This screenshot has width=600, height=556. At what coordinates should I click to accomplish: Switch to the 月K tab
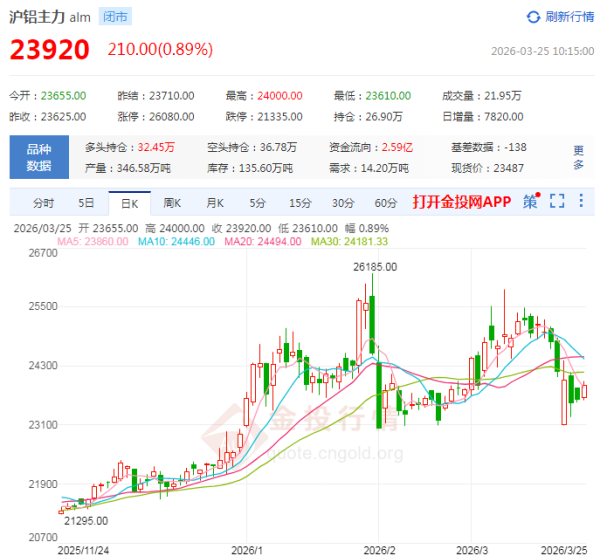tap(215, 203)
